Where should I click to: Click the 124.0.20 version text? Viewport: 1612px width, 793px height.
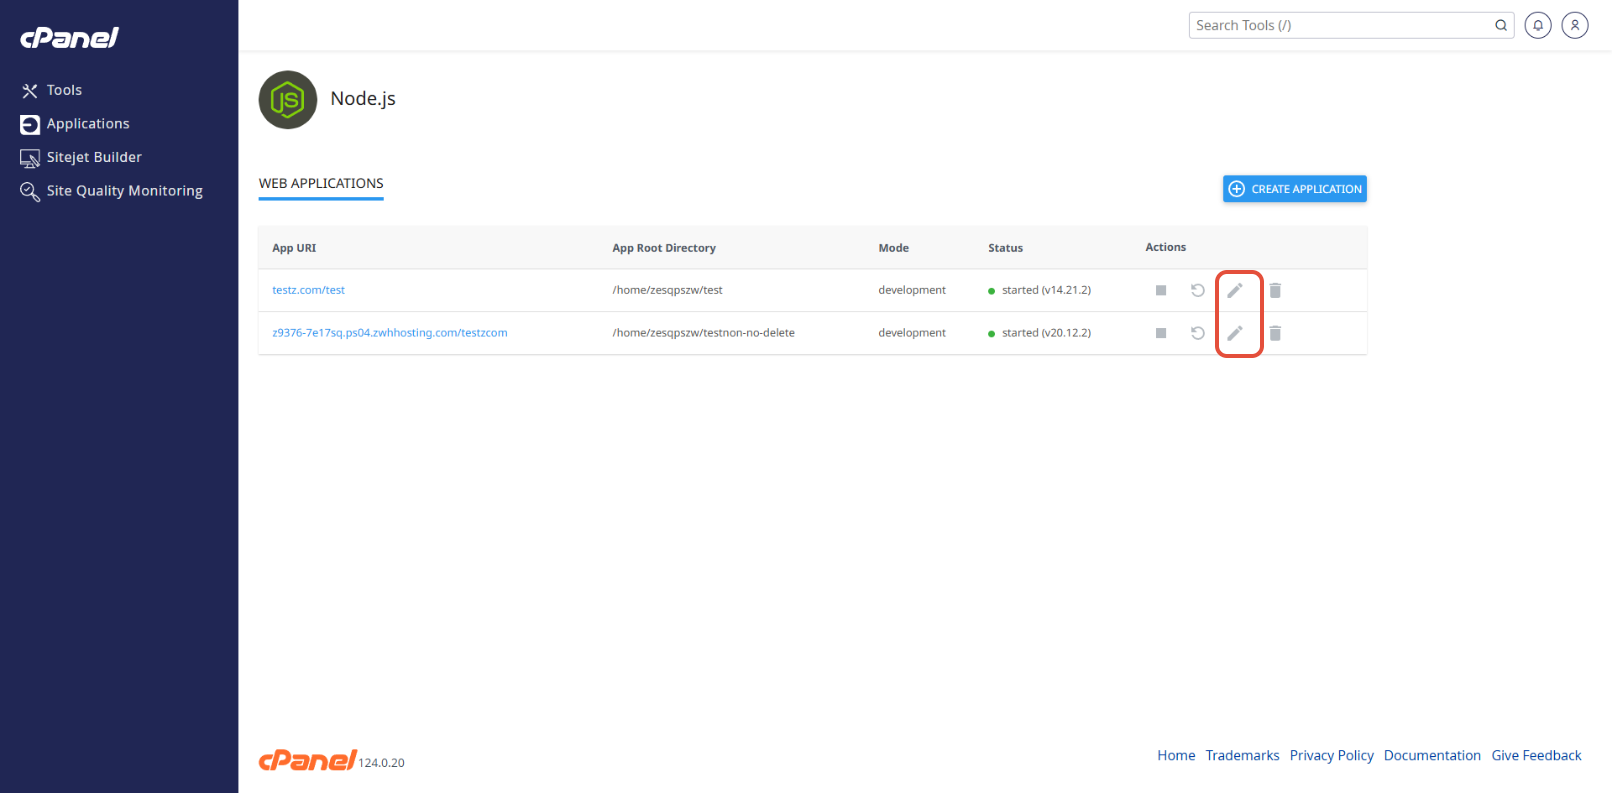coord(381,763)
